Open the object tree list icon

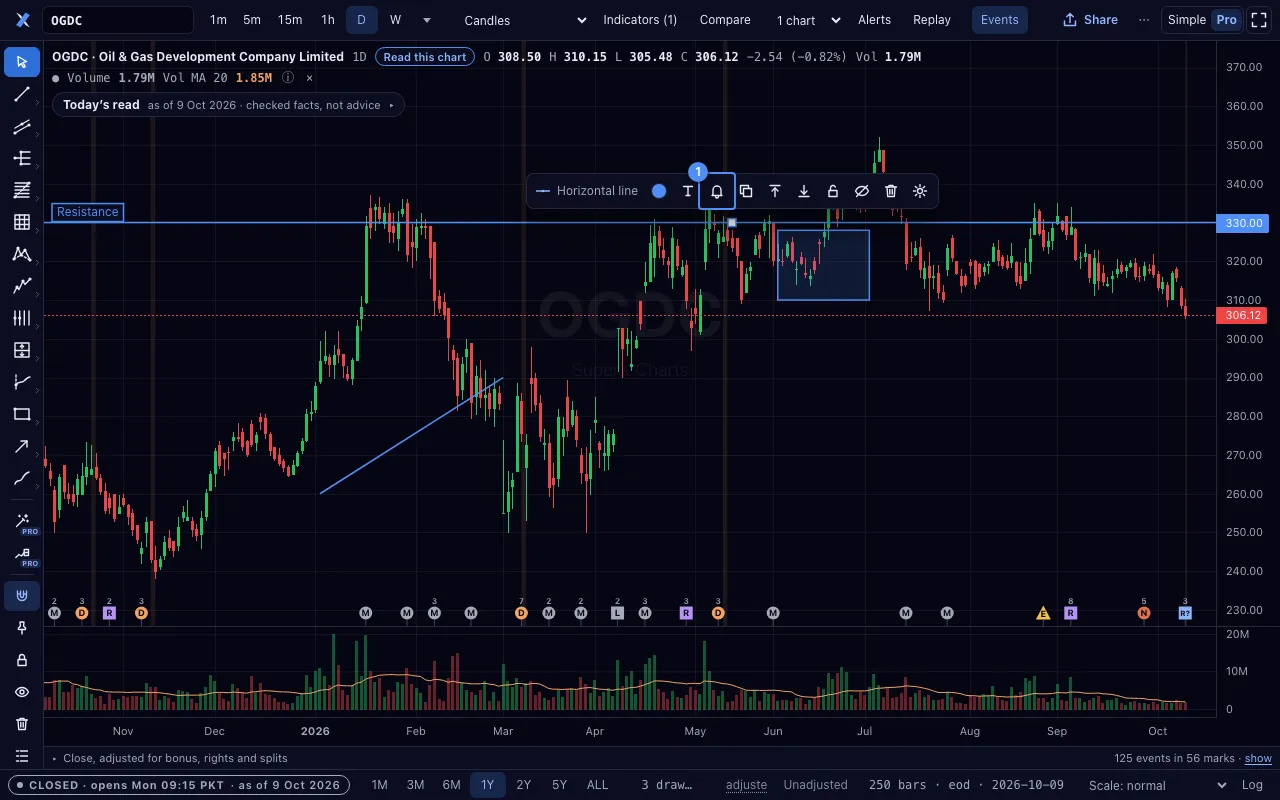pyautogui.click(x=22, y=756)
